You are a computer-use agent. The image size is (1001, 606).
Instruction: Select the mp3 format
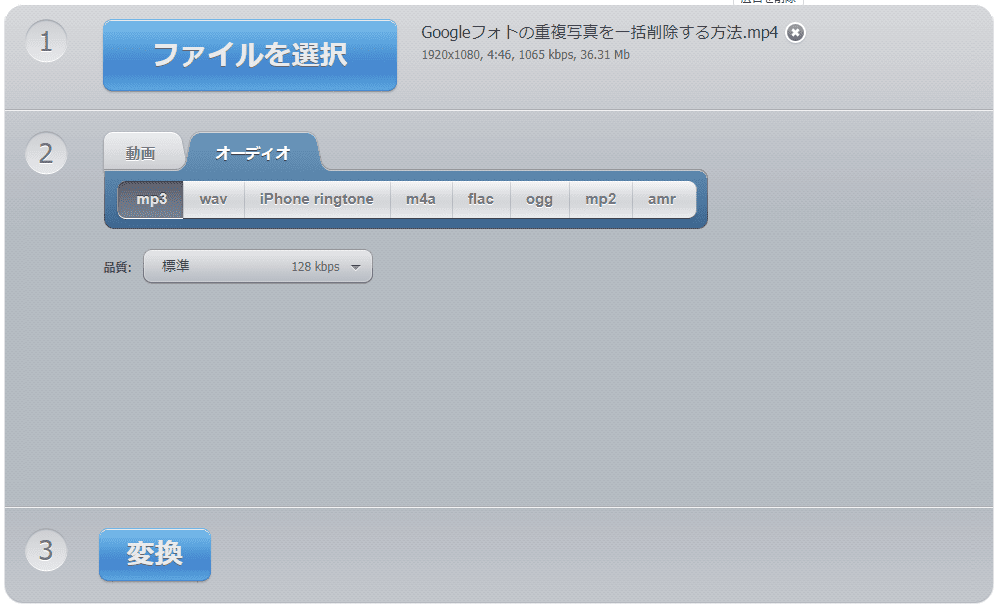click(x=151, y=199)
